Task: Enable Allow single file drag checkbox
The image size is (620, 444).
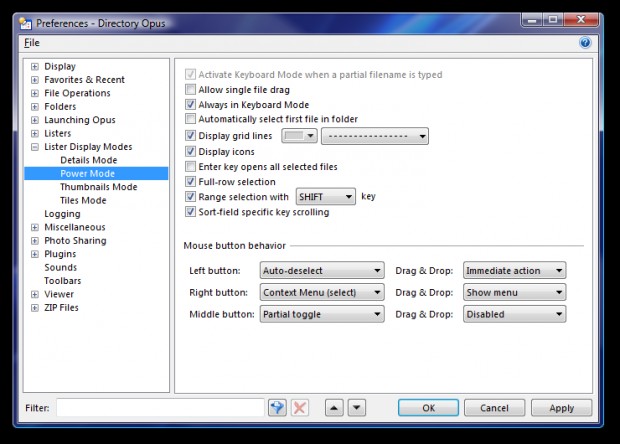Action: pos(190,89)
